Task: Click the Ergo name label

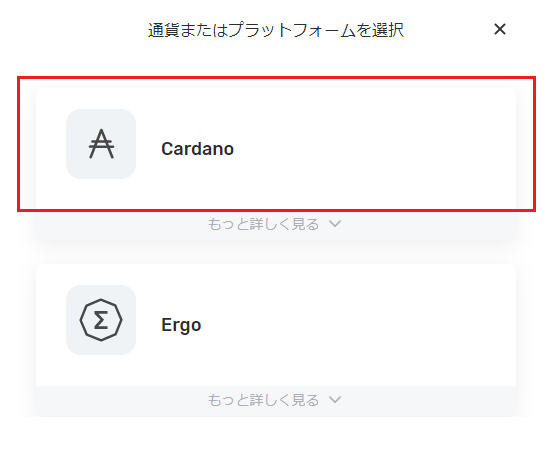Action: [181, 325]
